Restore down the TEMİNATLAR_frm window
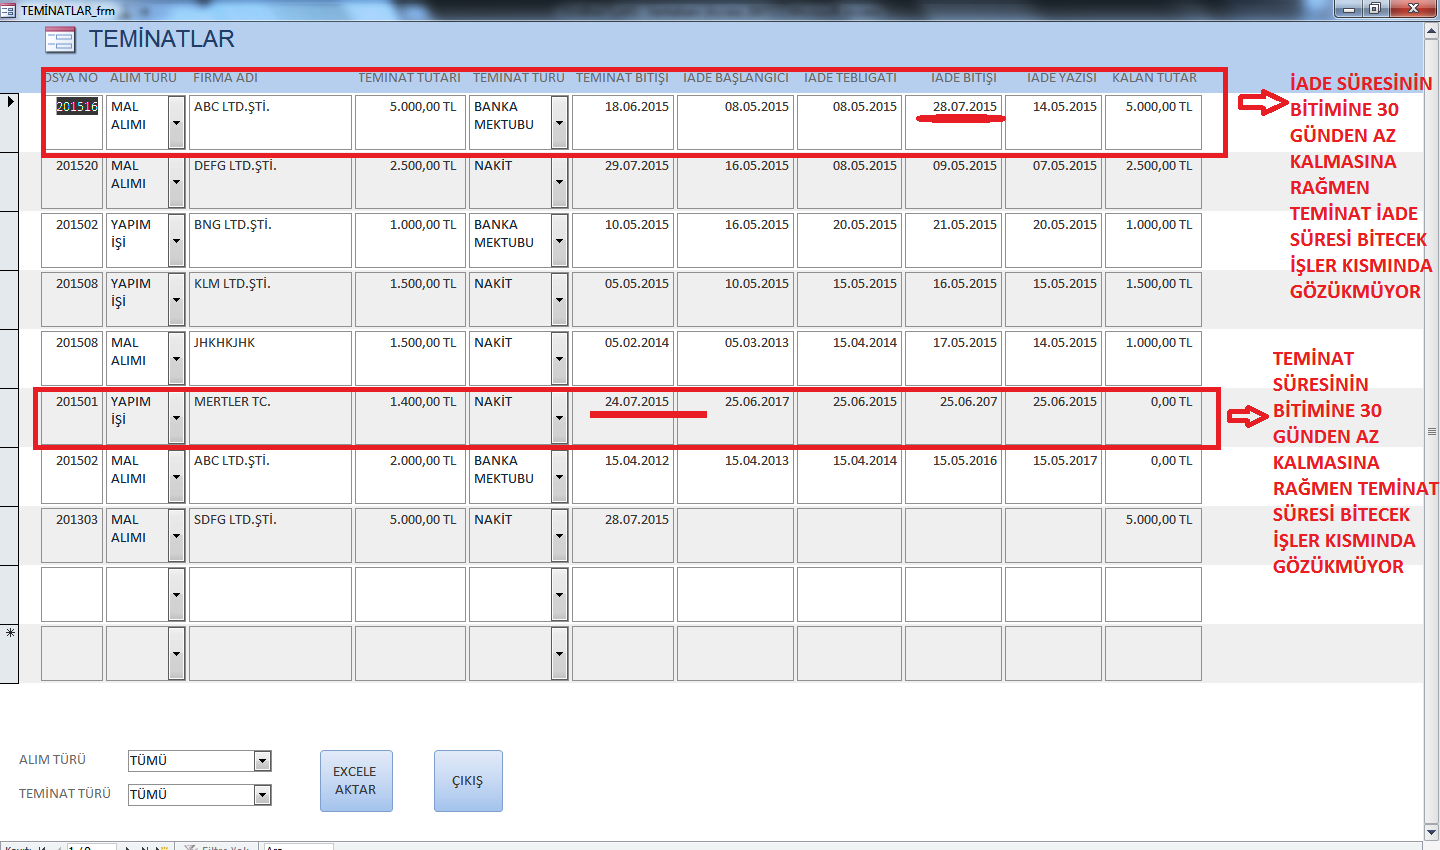Image resolution: width=1440 pixels, height=850 pixels. [x=1375, y=9]
